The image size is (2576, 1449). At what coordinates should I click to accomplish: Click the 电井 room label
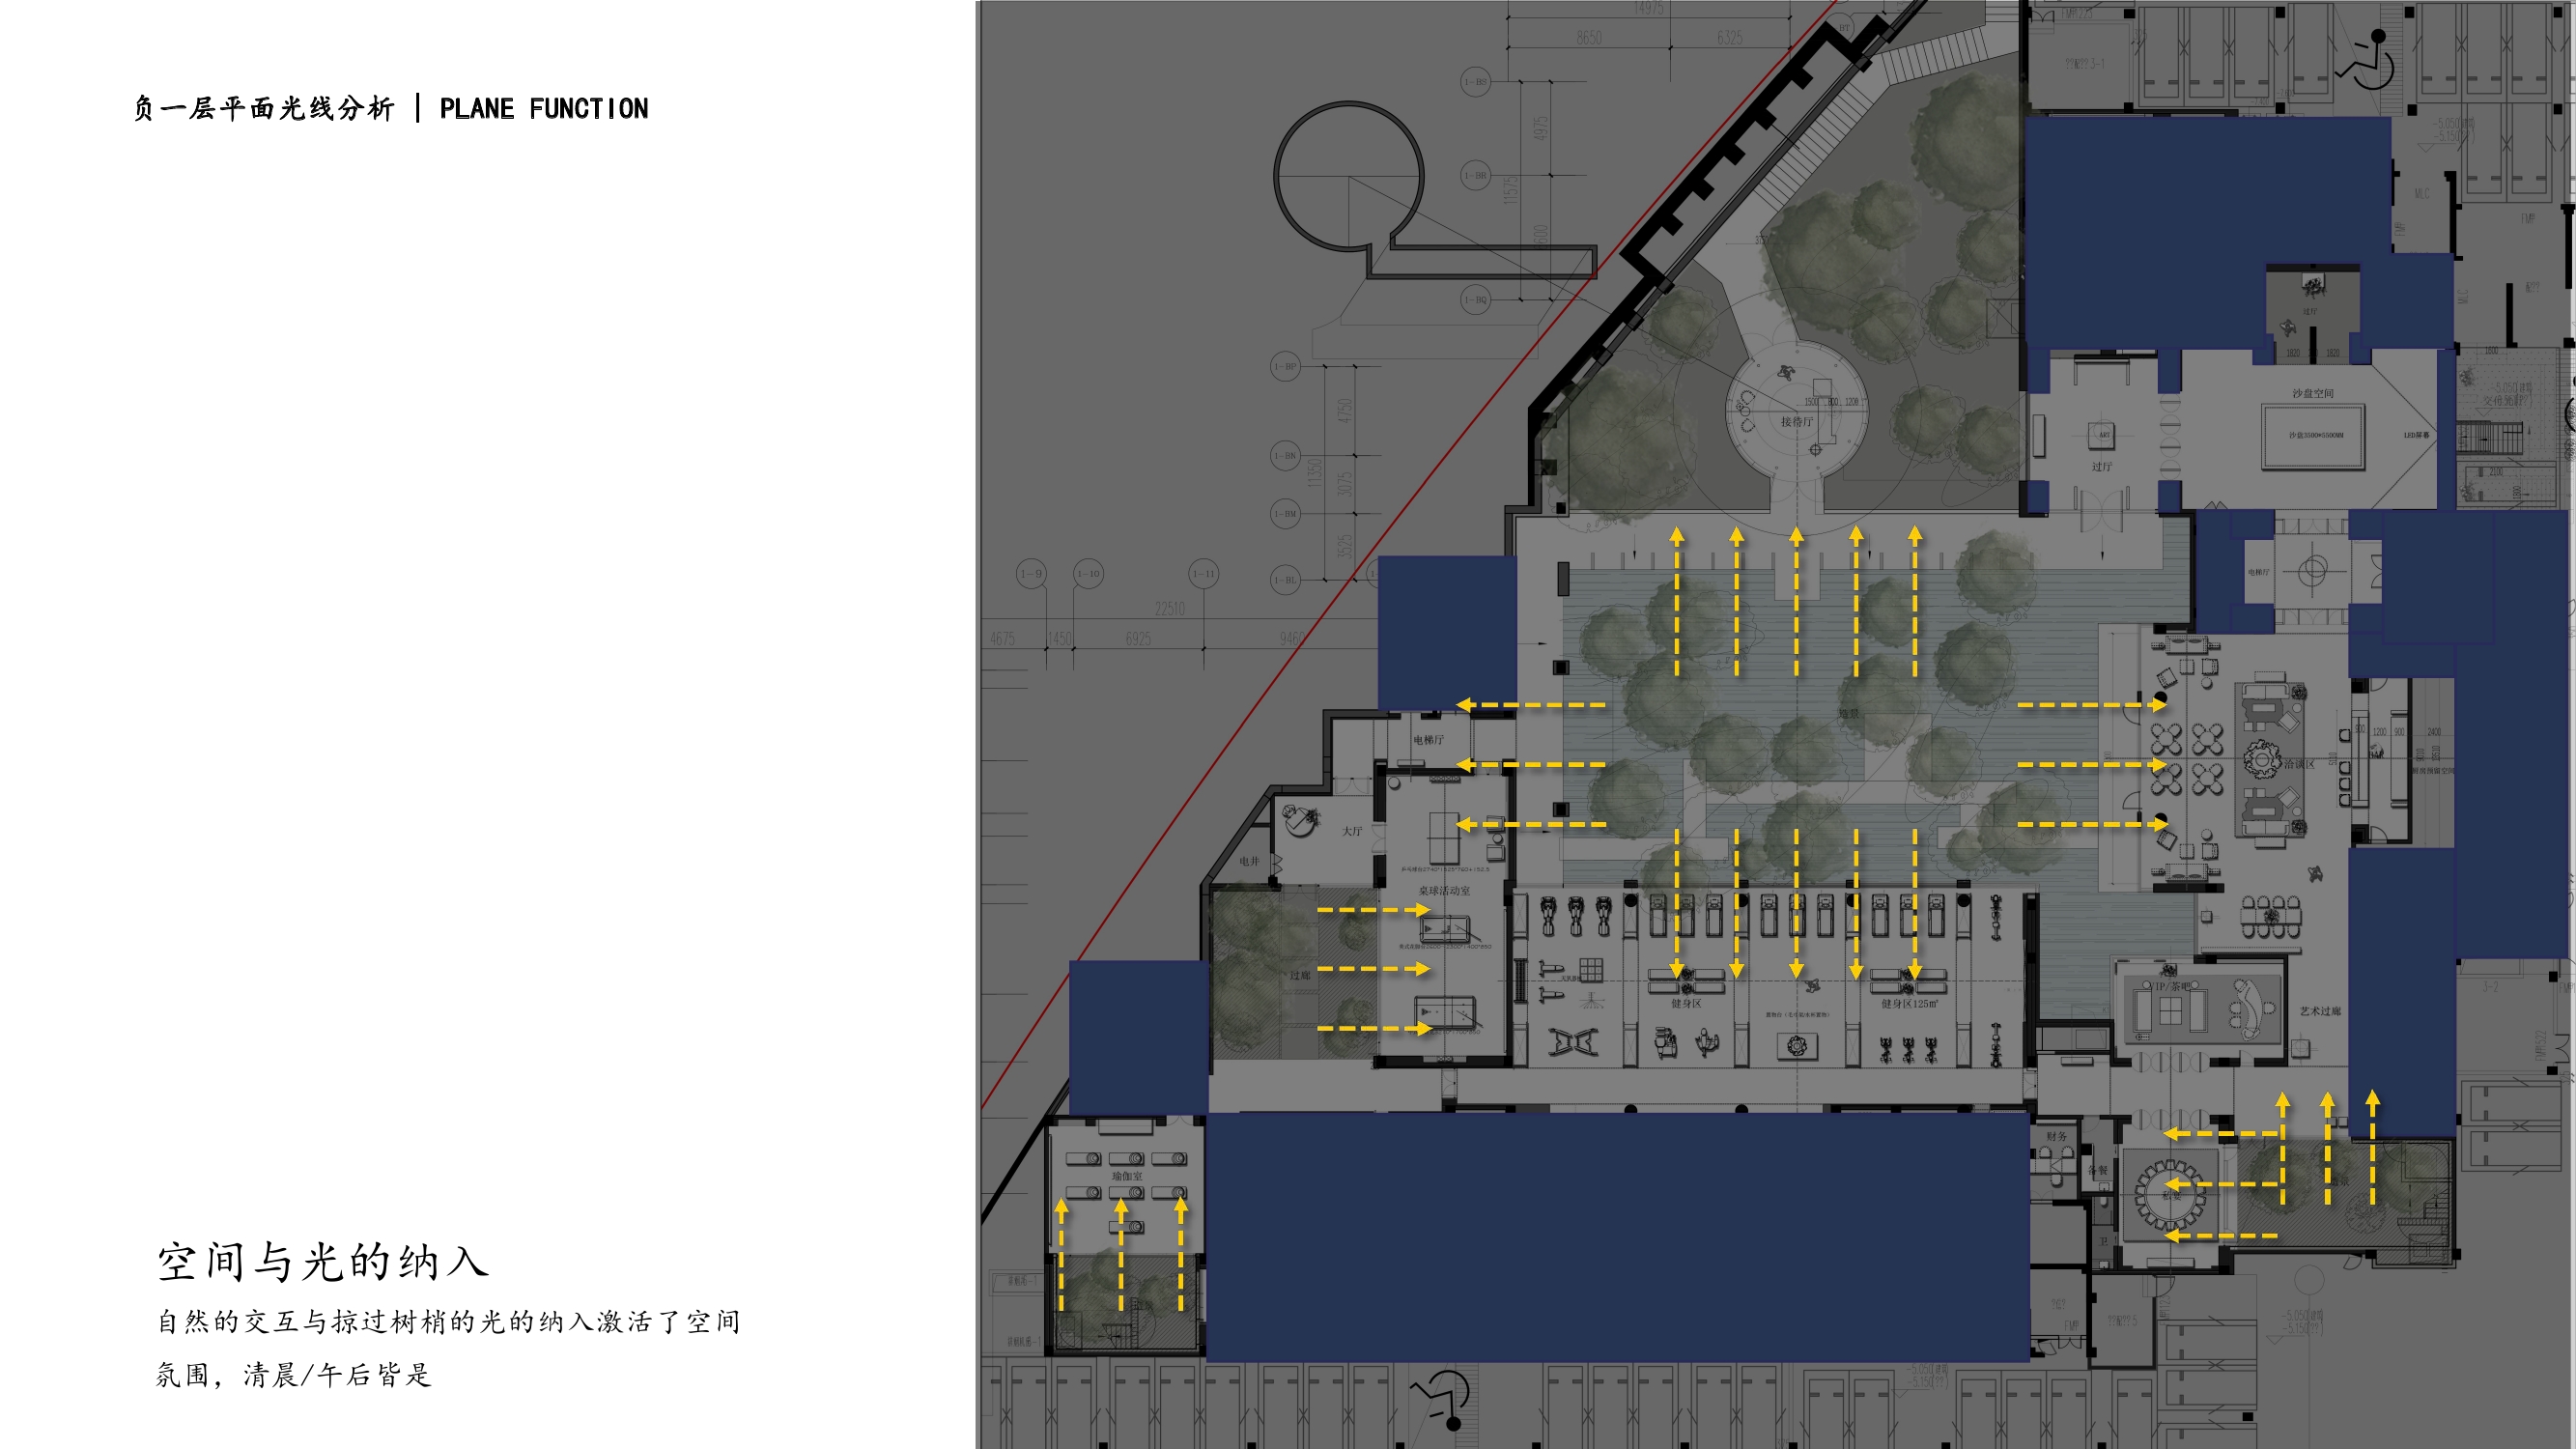click(x=1249, y=861)
